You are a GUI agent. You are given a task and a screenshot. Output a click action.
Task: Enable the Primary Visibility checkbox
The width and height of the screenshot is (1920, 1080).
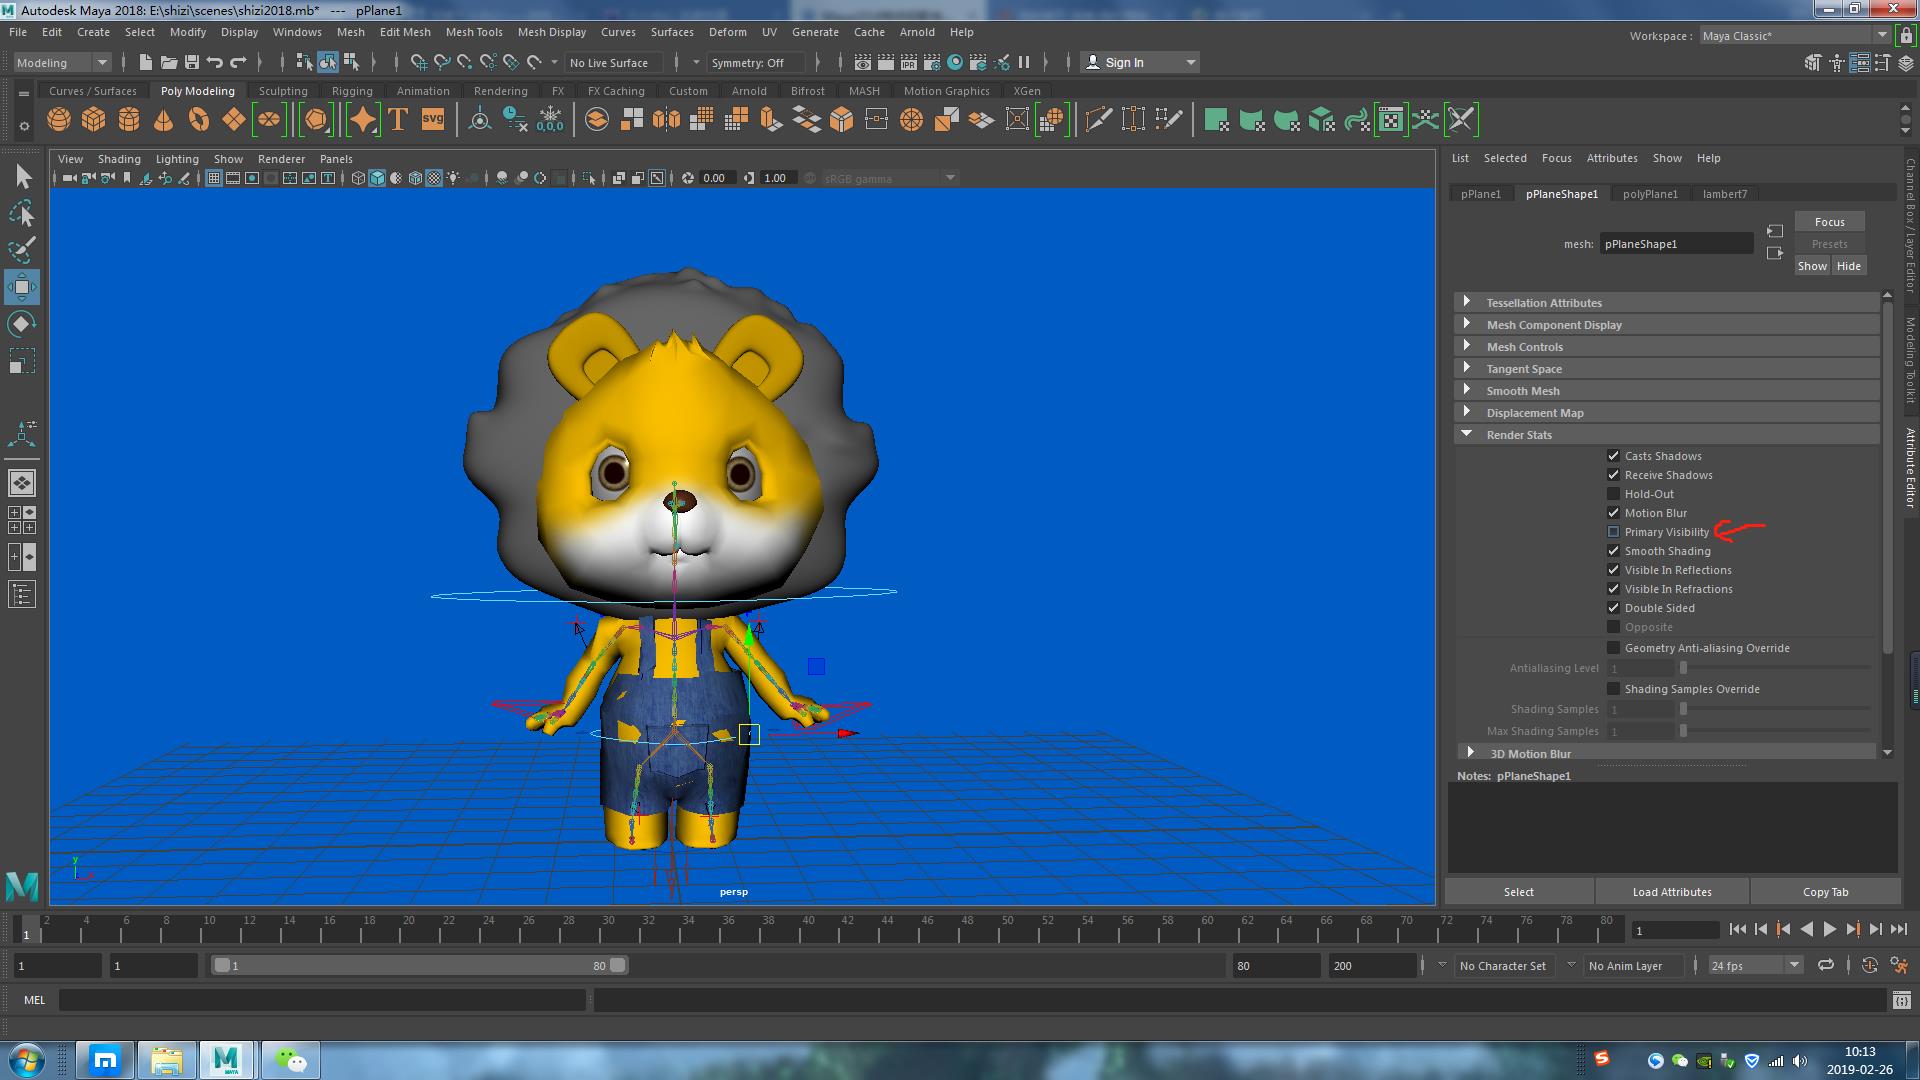1613,532
